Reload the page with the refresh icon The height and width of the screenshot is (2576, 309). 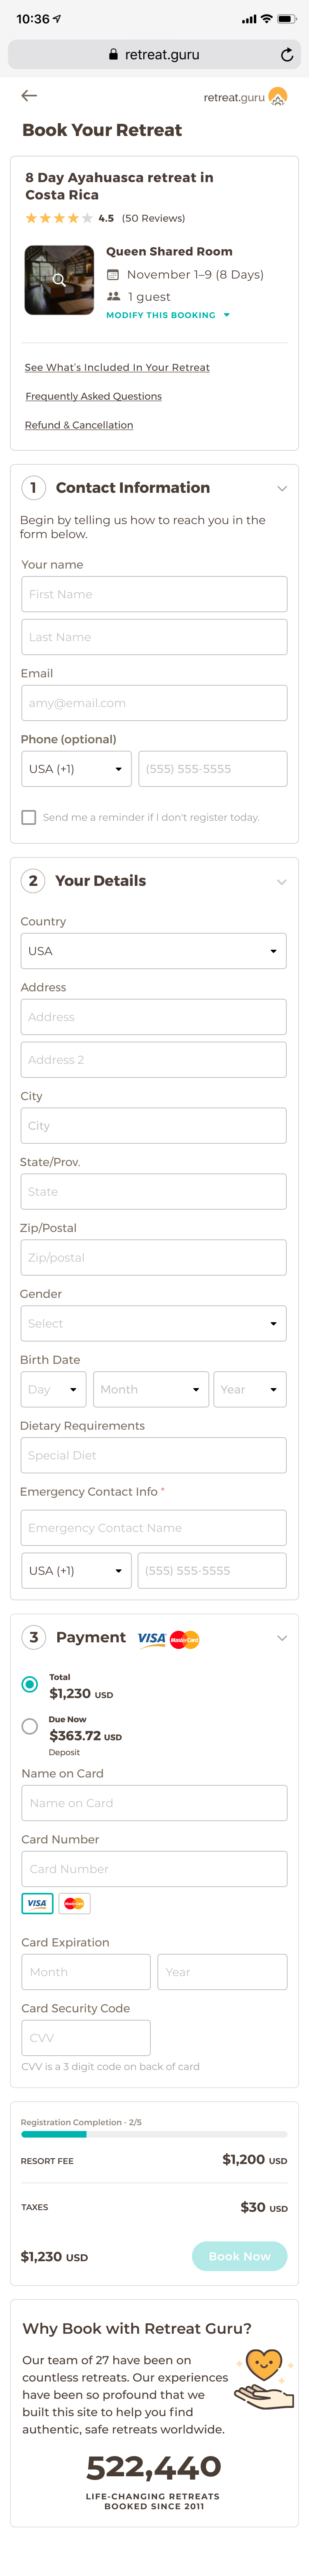pos(287,55)
